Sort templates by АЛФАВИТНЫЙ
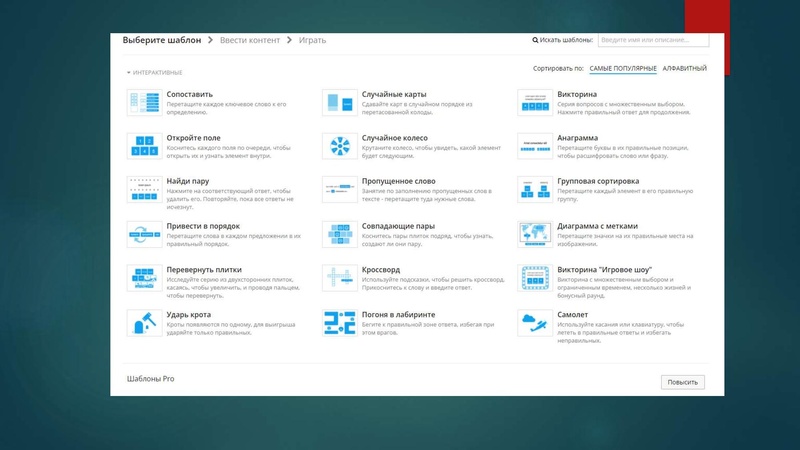The height and width of the screenshot is (450, 800). click(685, 68)
